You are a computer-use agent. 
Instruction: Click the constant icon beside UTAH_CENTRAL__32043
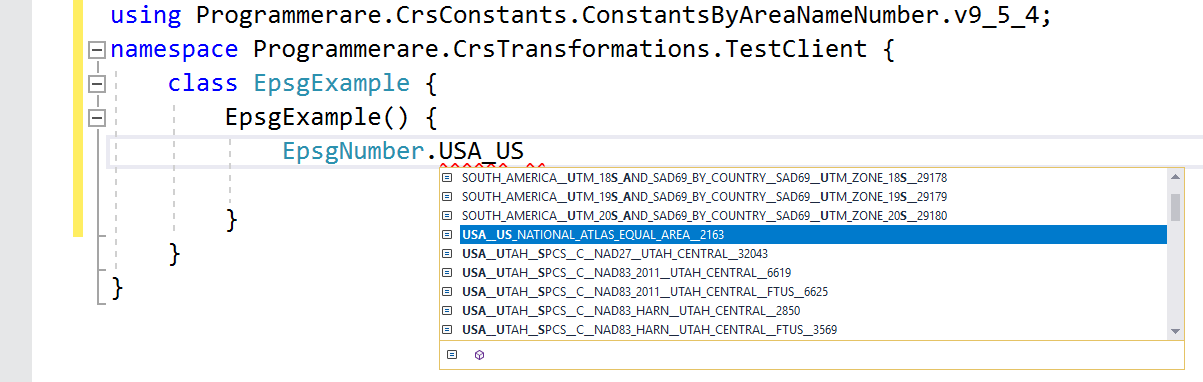[x=449, y=254]
